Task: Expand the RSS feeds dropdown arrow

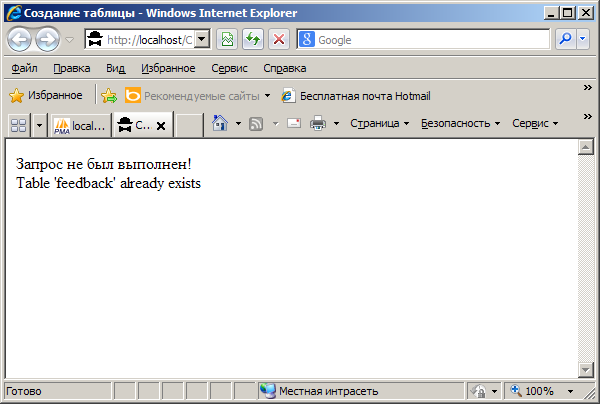Action: (276, 123)
